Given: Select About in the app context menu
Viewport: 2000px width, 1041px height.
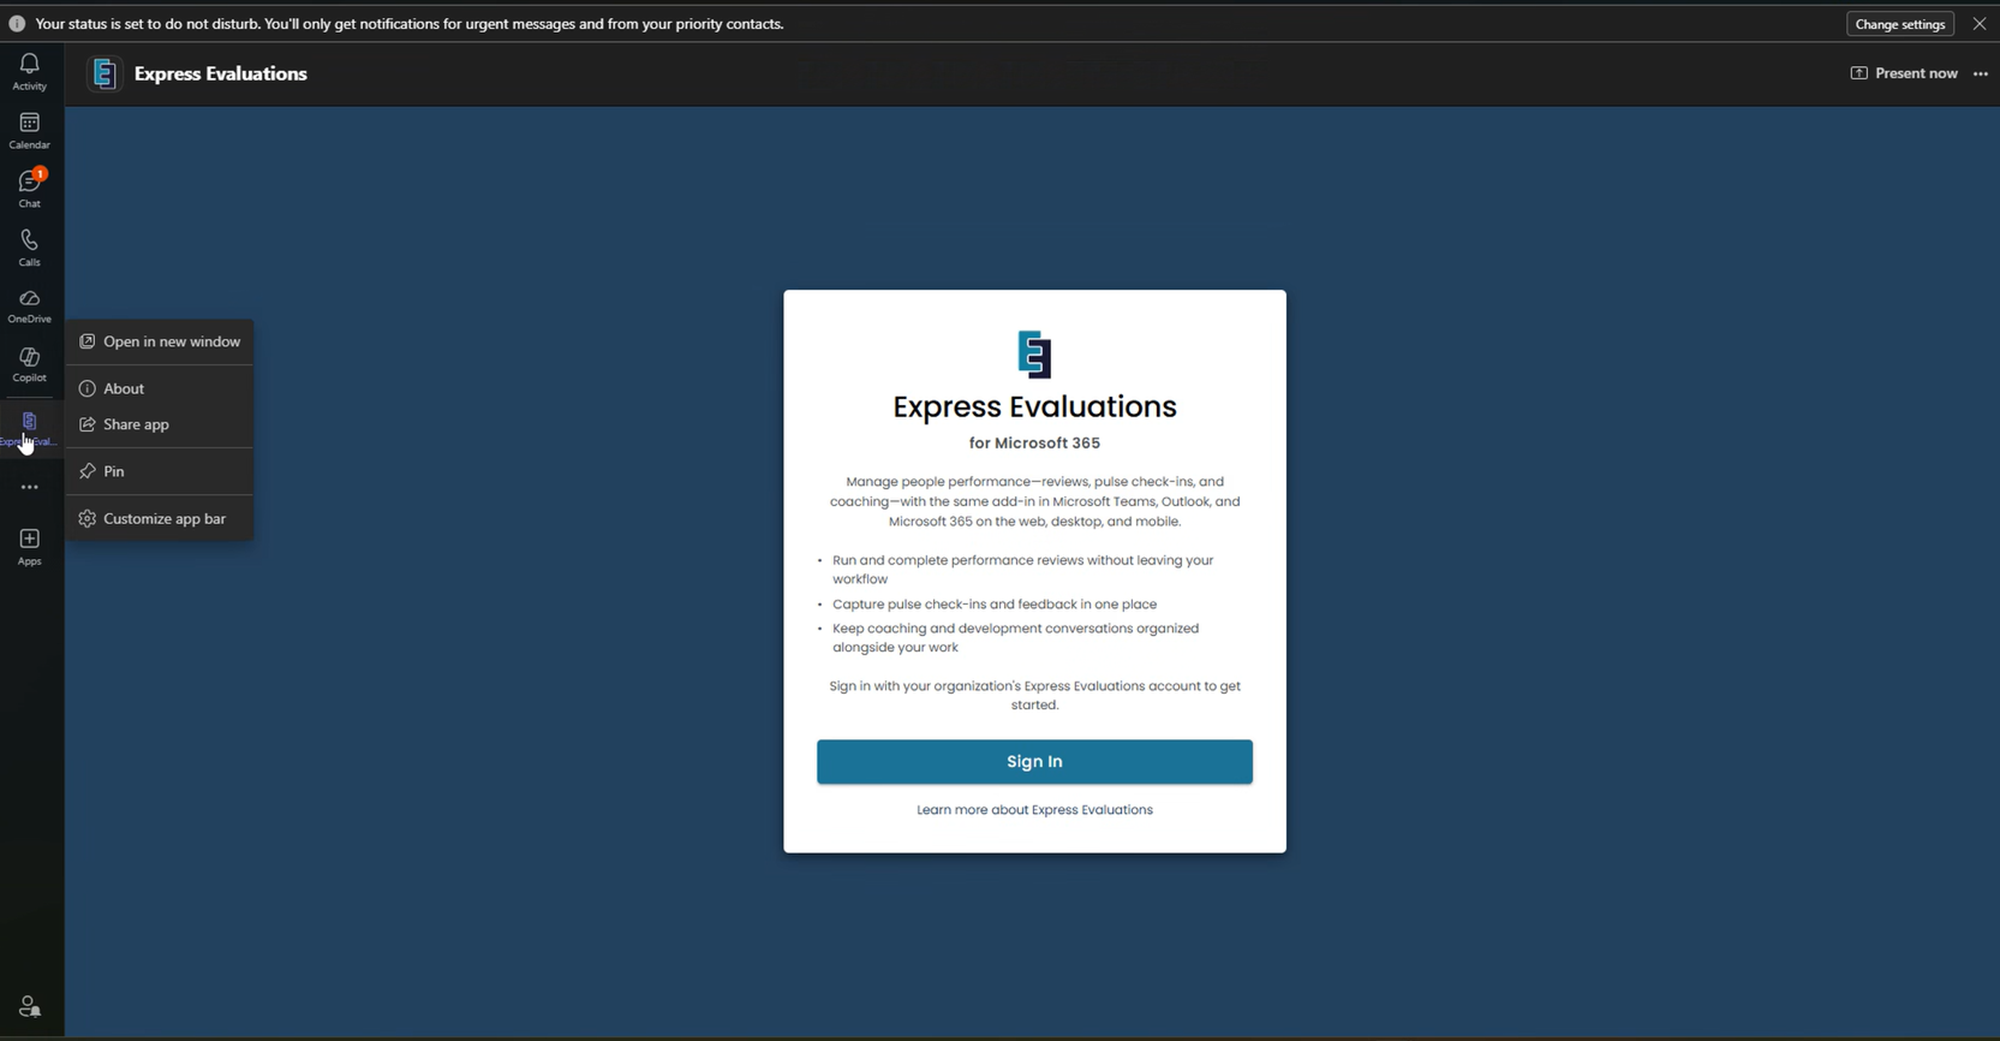Looking at the screenshot, I should [x=159, y=389].
